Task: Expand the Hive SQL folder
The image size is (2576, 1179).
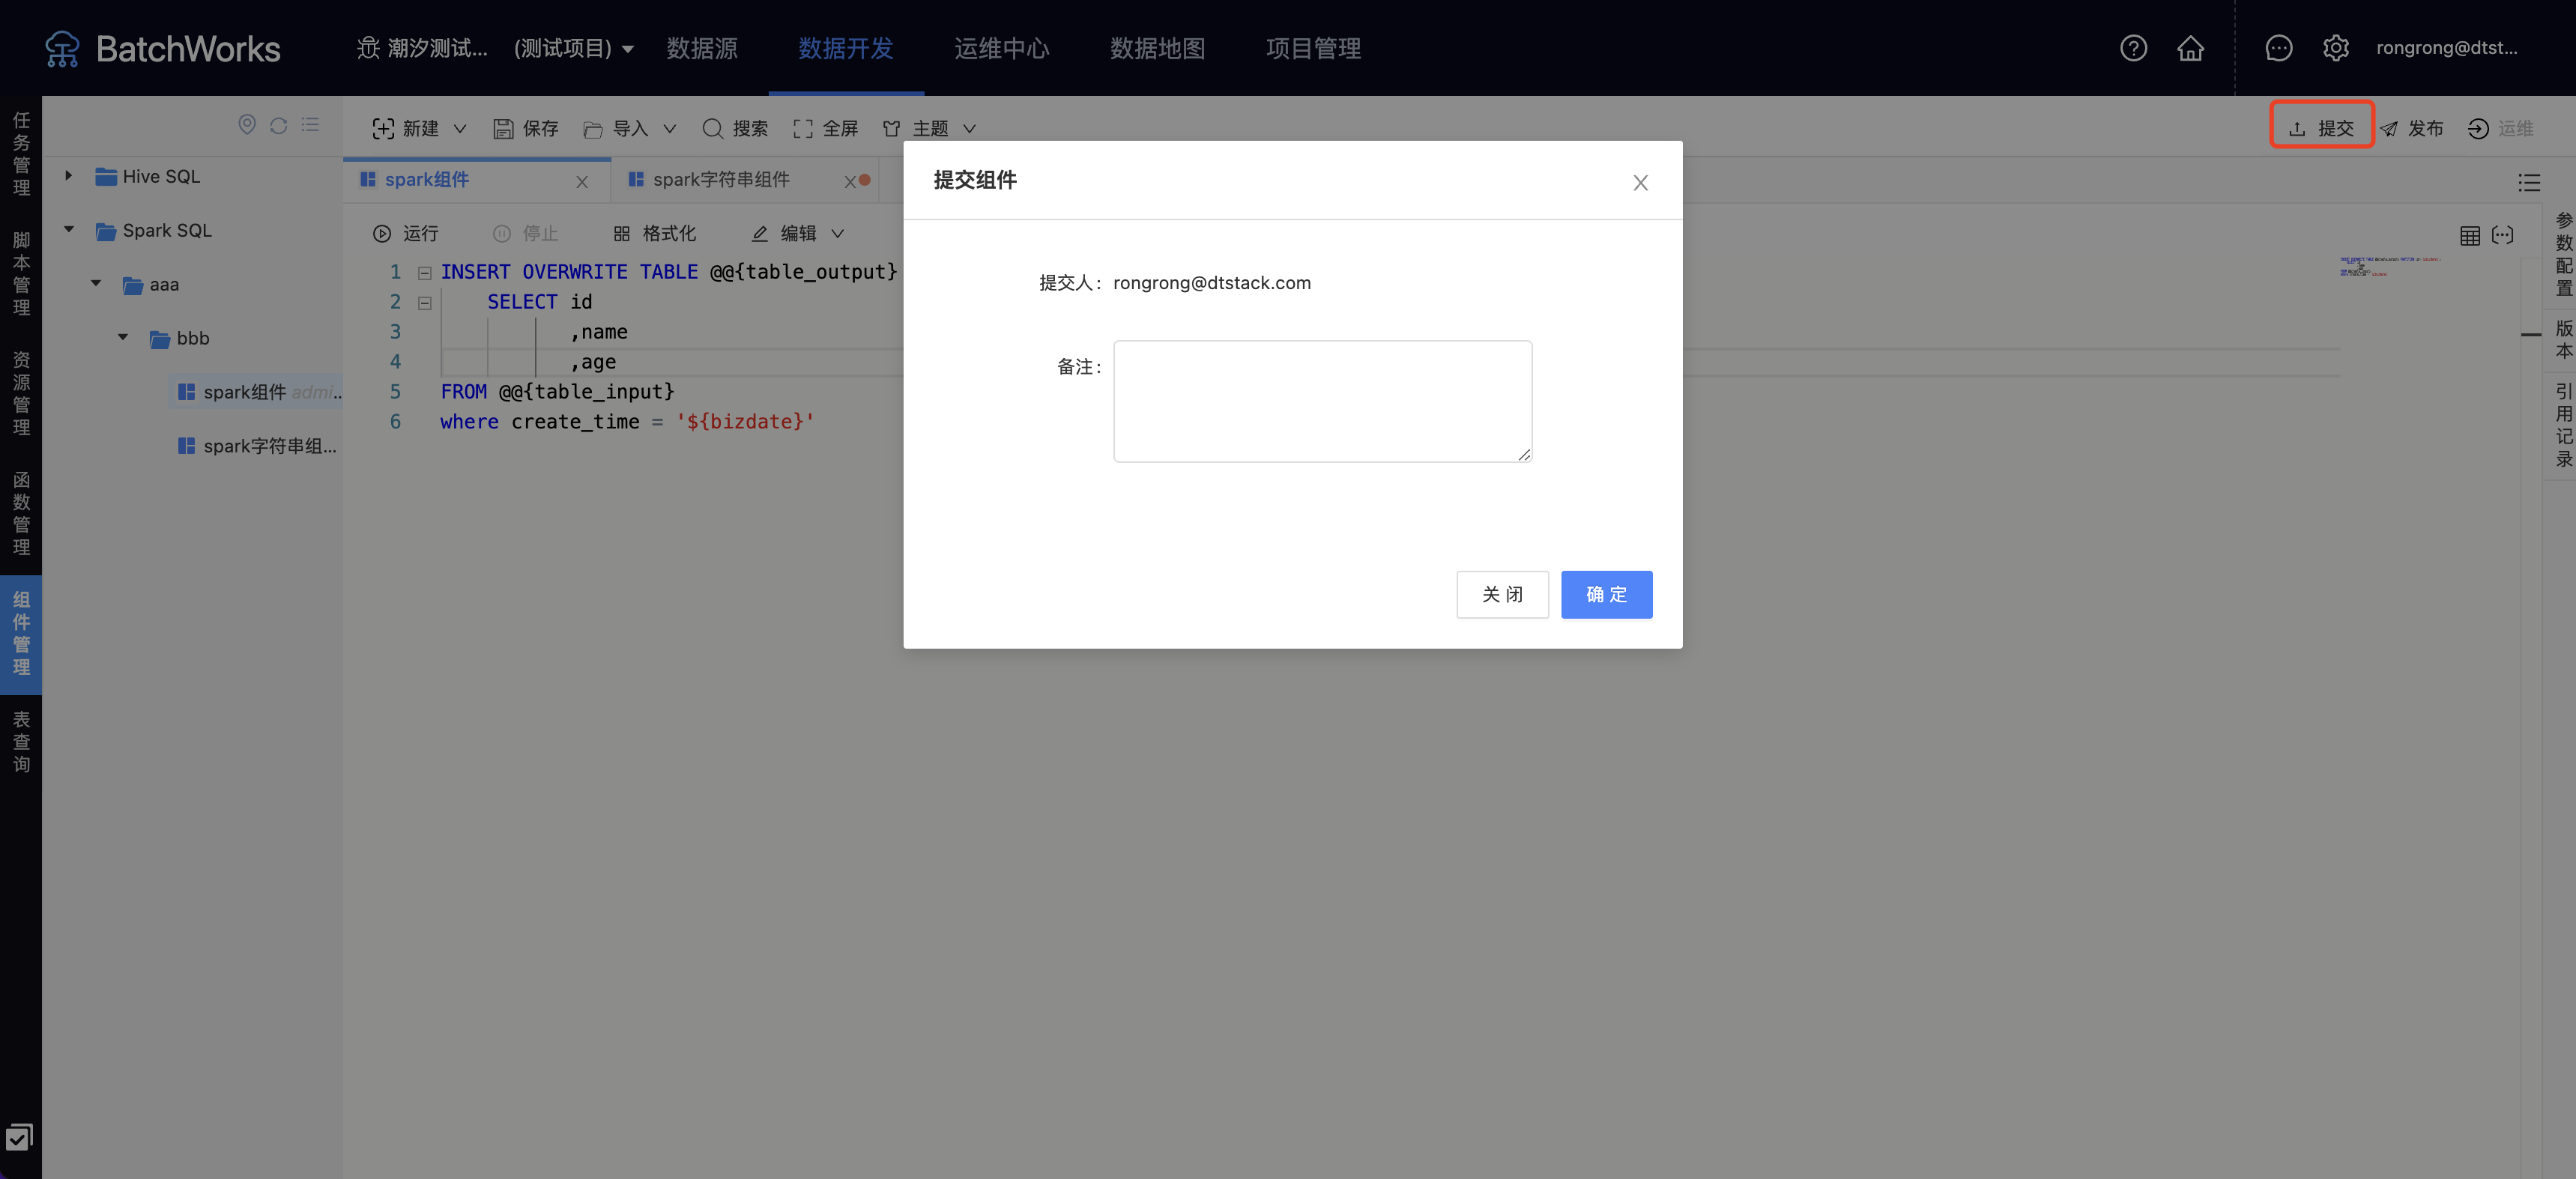Action: click(68, 176)
